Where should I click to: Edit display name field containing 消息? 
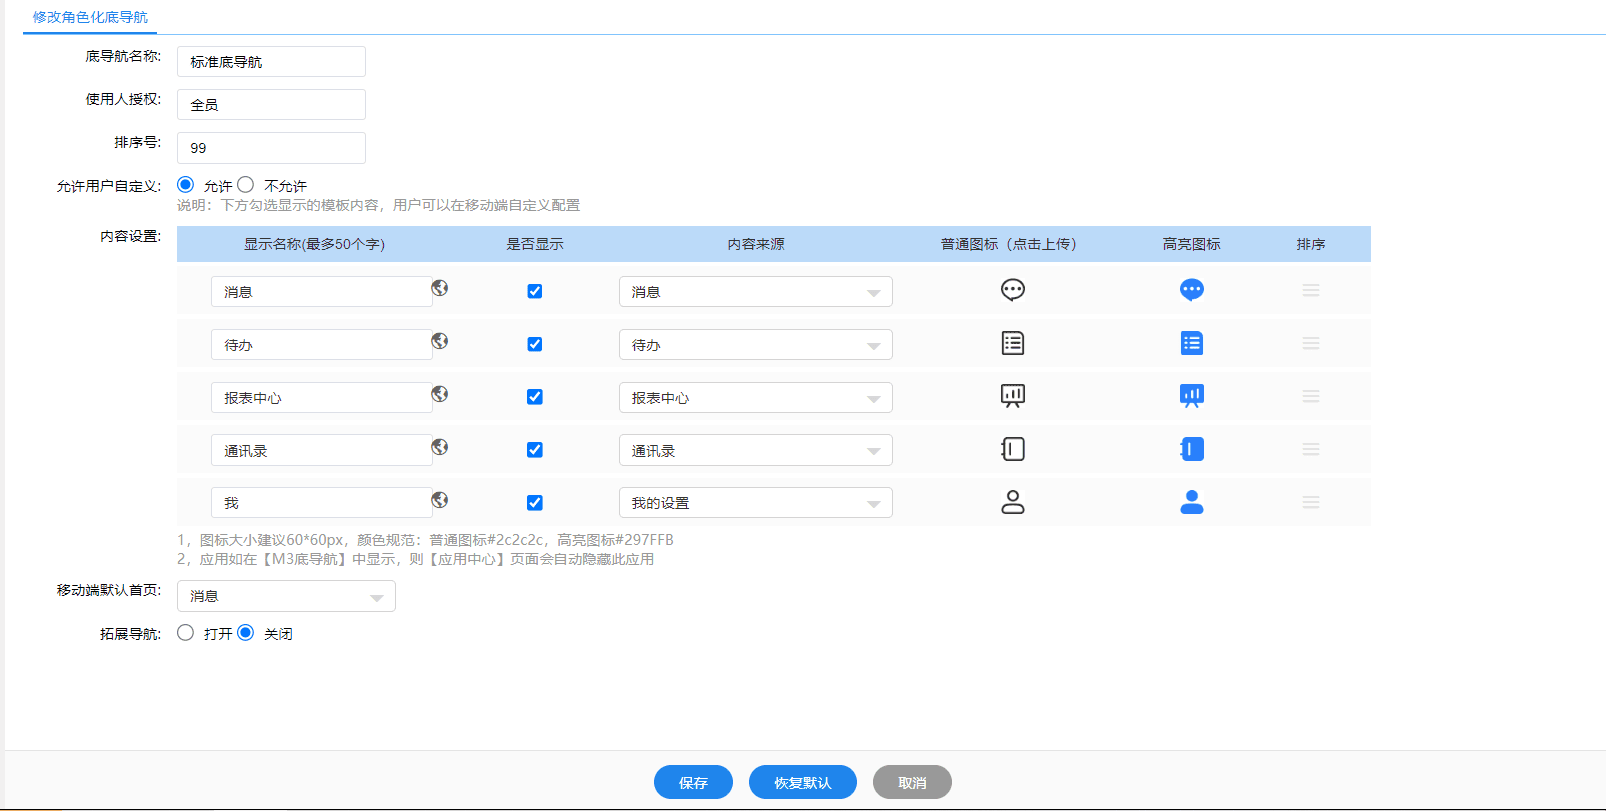coord(321,292)
